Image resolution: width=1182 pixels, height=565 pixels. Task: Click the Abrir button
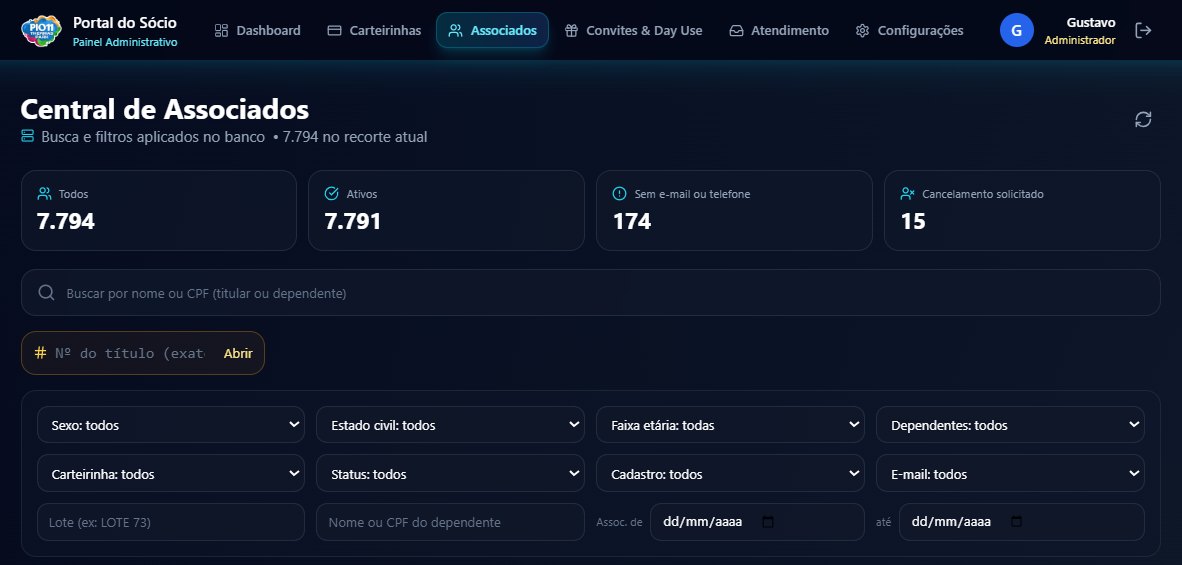tap(238, 353)
